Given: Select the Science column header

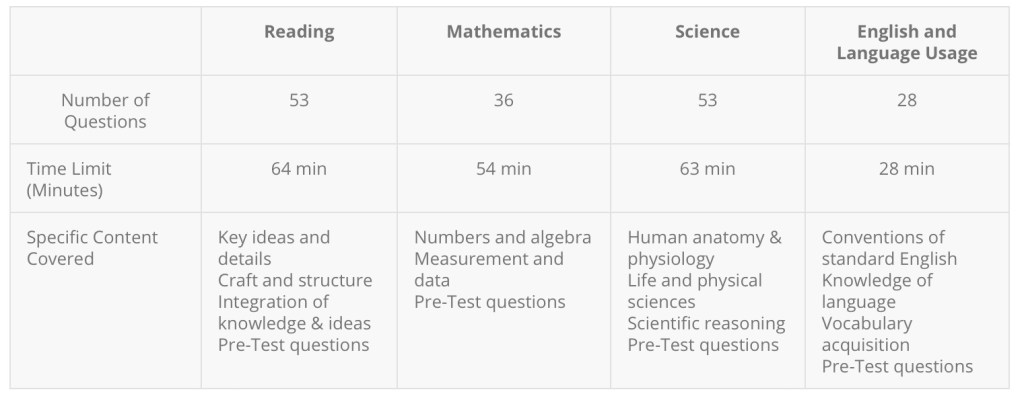Looking at the screenshot, I should coord(707,31).
